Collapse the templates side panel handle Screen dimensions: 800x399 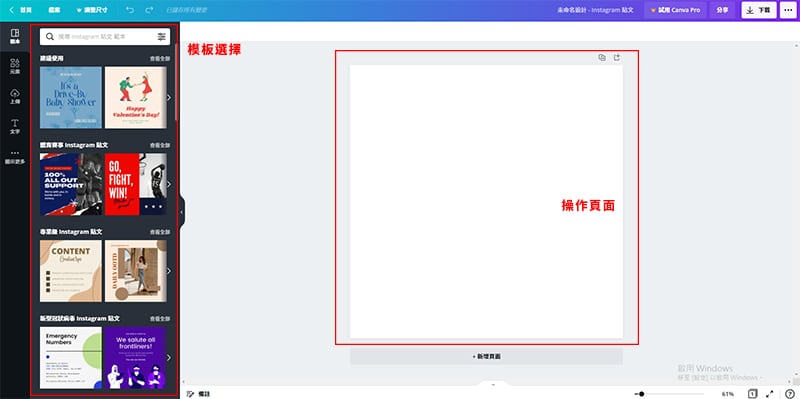pyautogui.click(x=182, y=211)
